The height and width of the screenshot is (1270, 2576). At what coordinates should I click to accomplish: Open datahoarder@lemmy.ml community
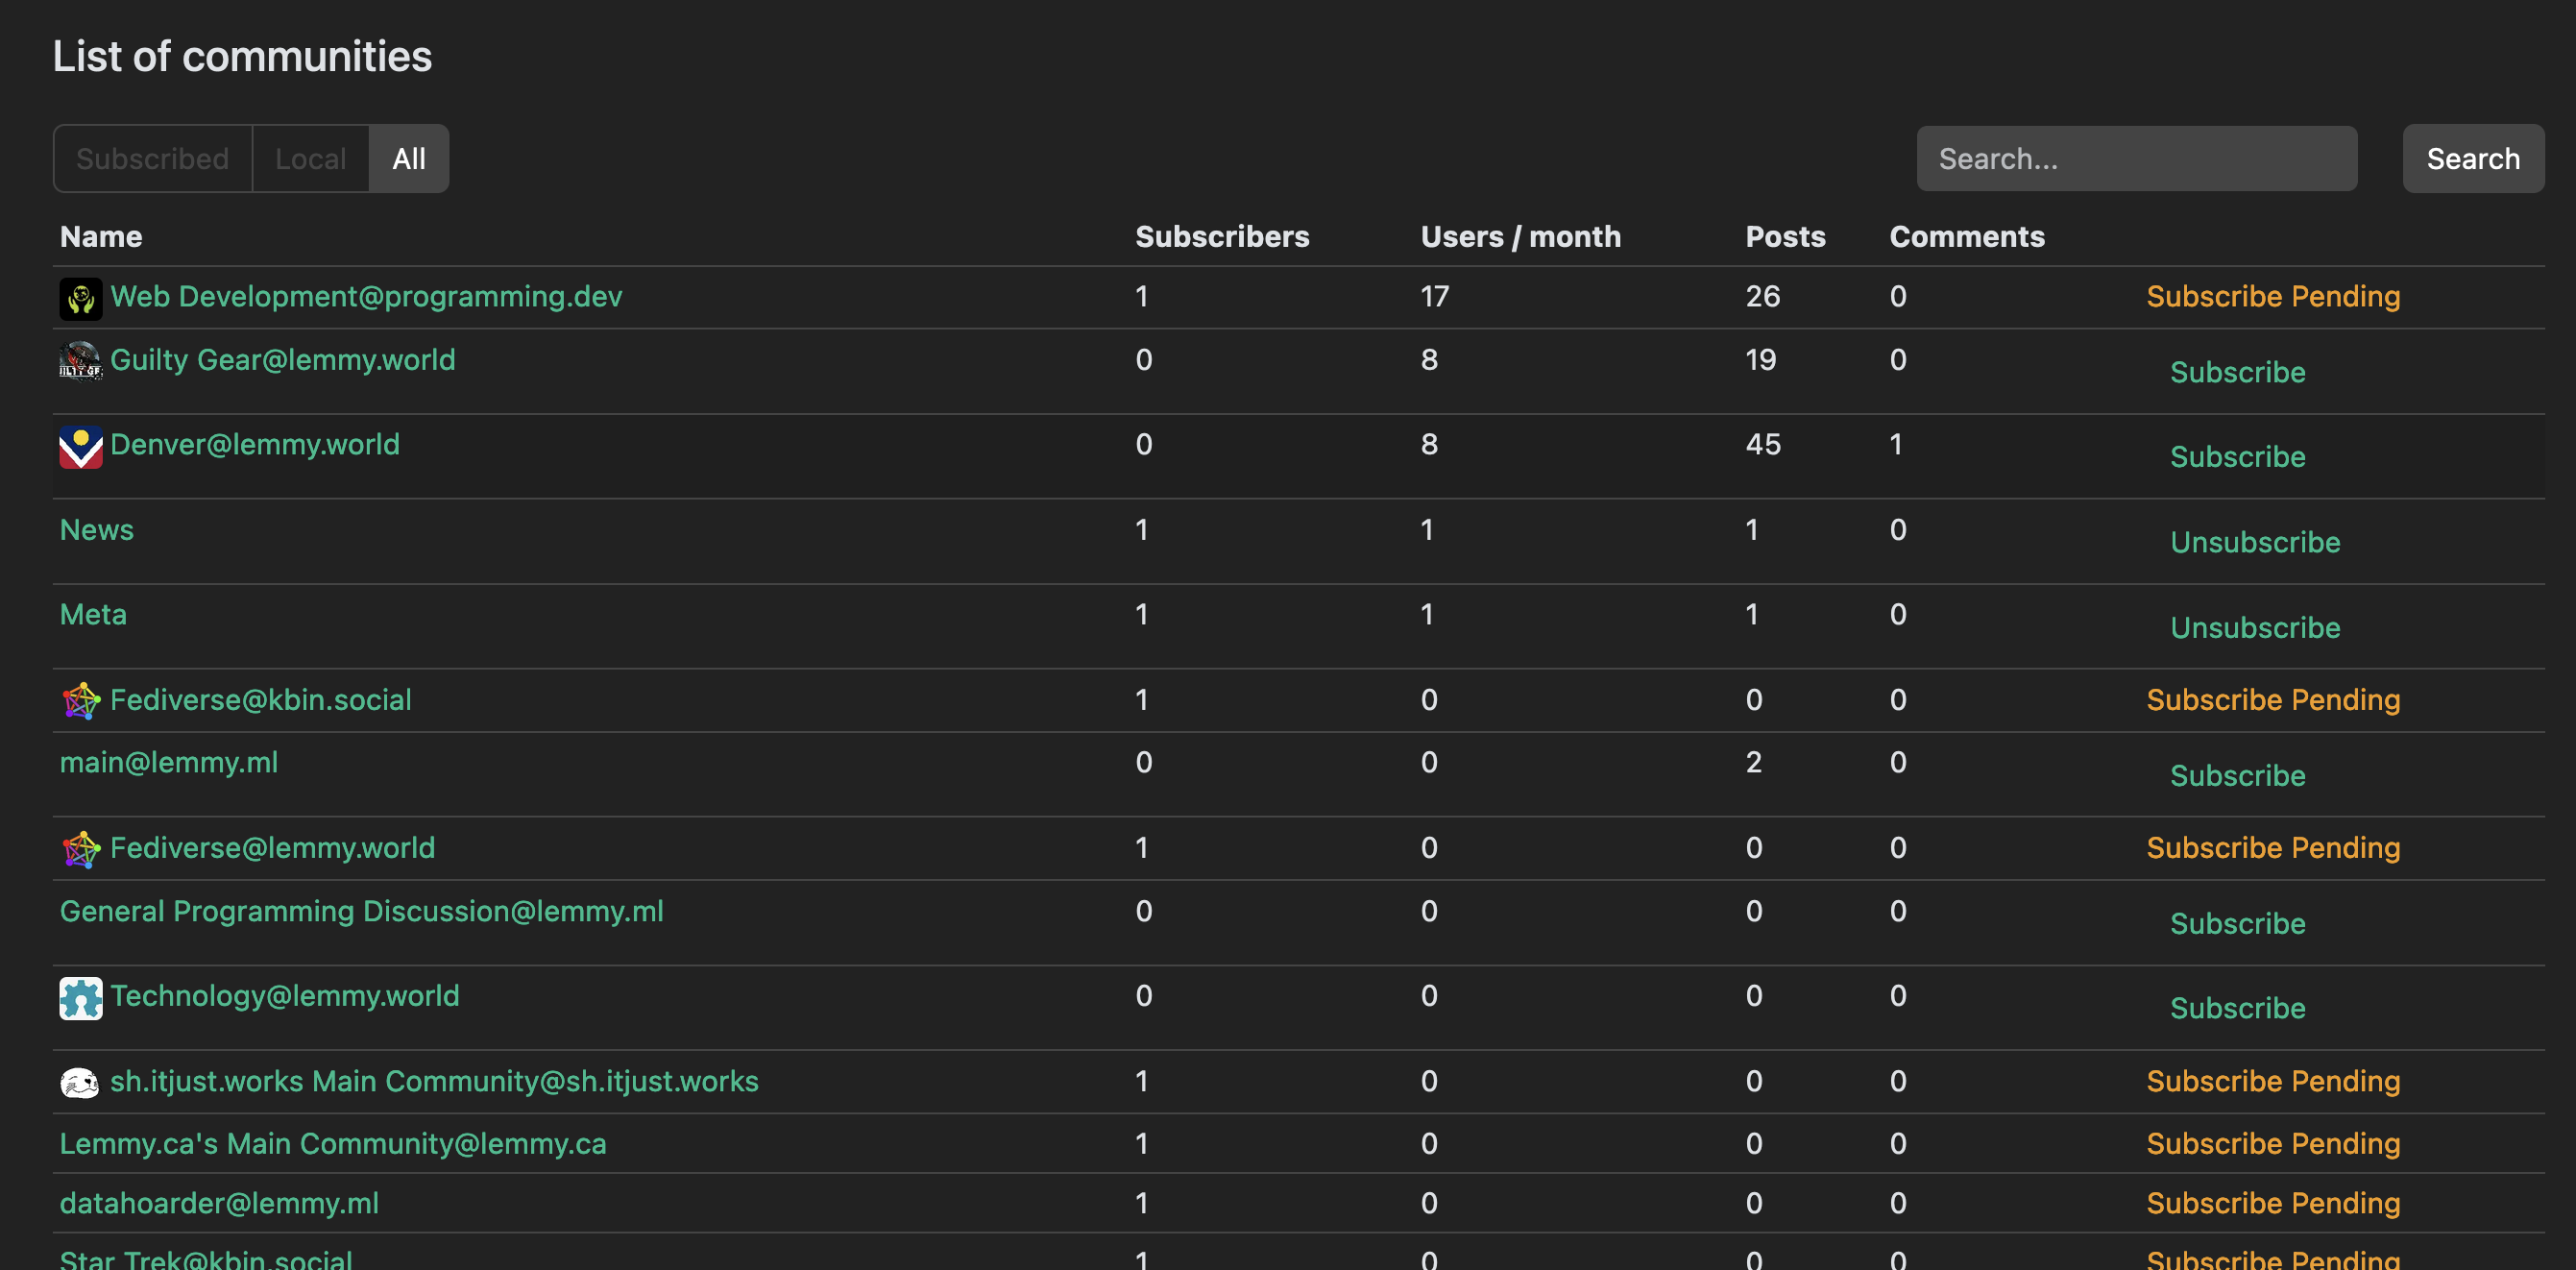click(x=219, y=1203)
